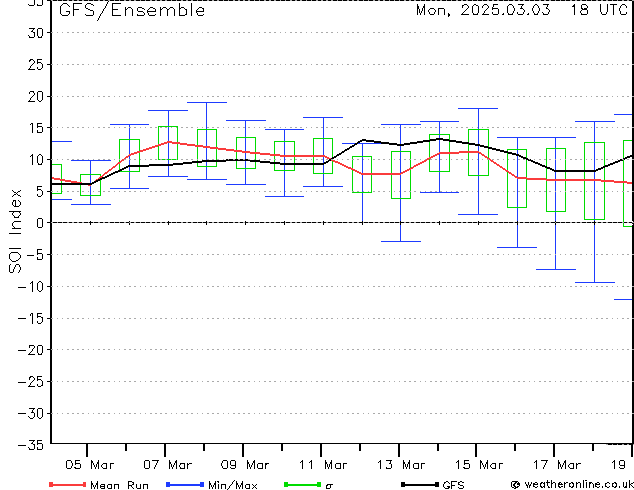634x490 pixels.
Task: Click the SOI Index axis title
Action: pos(15,231)
